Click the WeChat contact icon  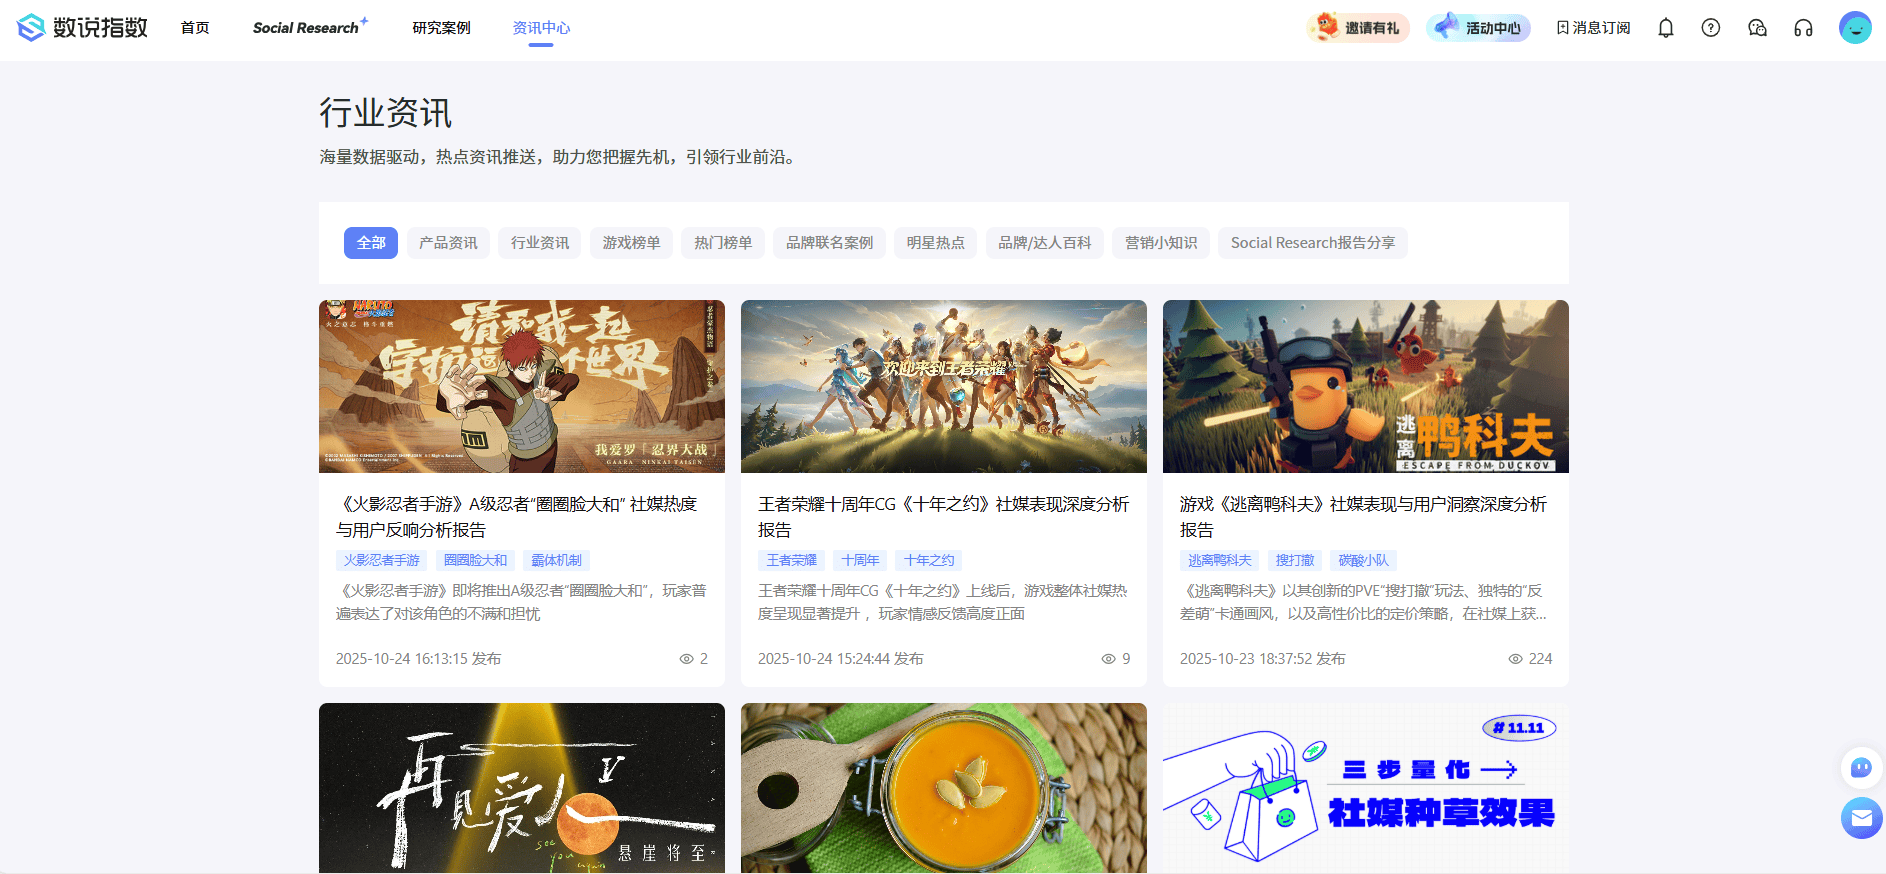(x=1757, y=28)
